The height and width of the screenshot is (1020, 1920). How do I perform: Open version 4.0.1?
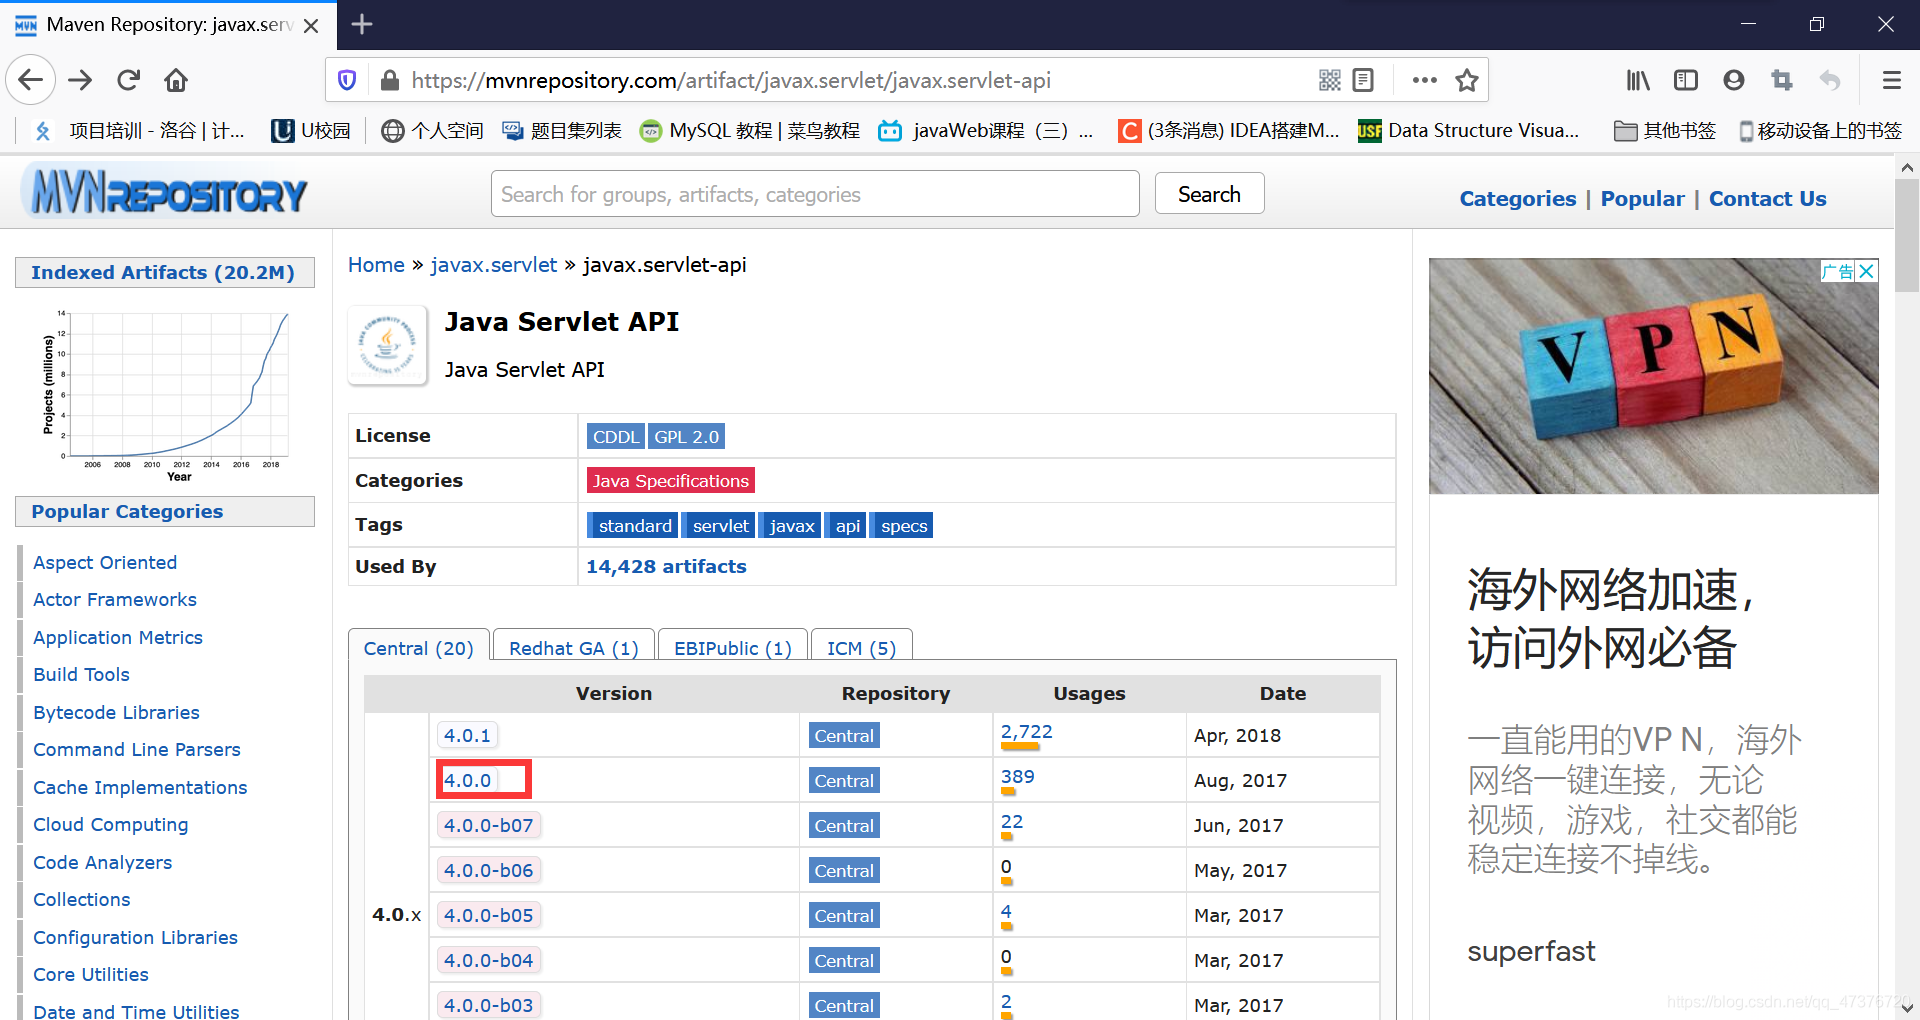[x=467, y=735]
